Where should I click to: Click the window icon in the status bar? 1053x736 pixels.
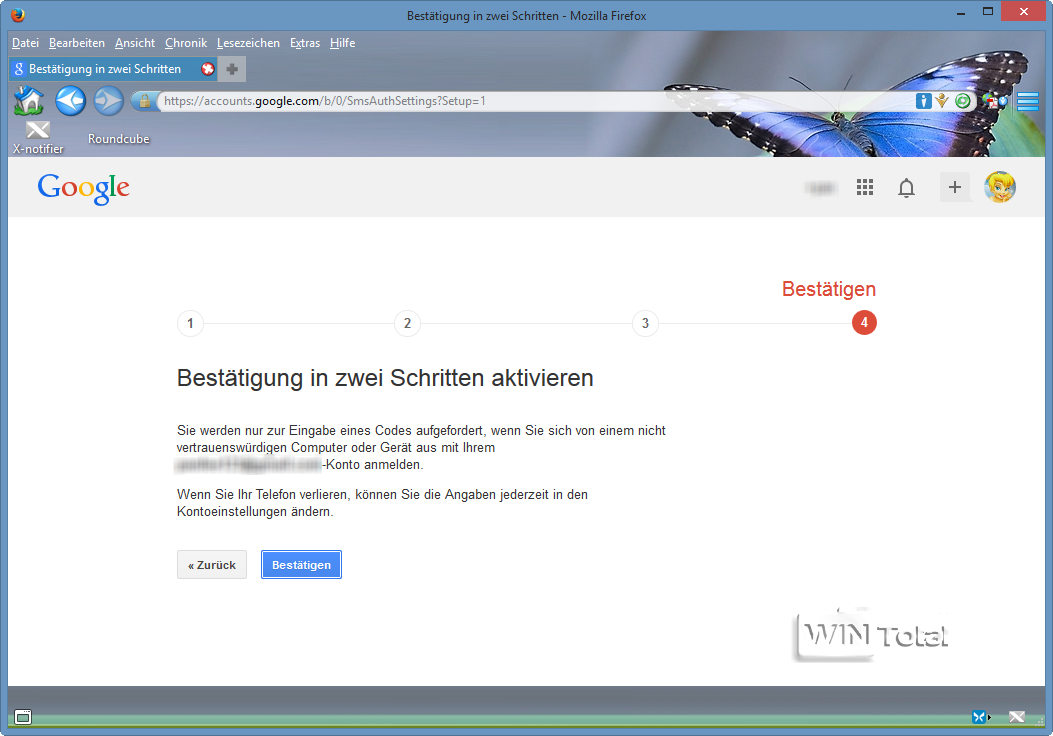(x=23, y=717)
